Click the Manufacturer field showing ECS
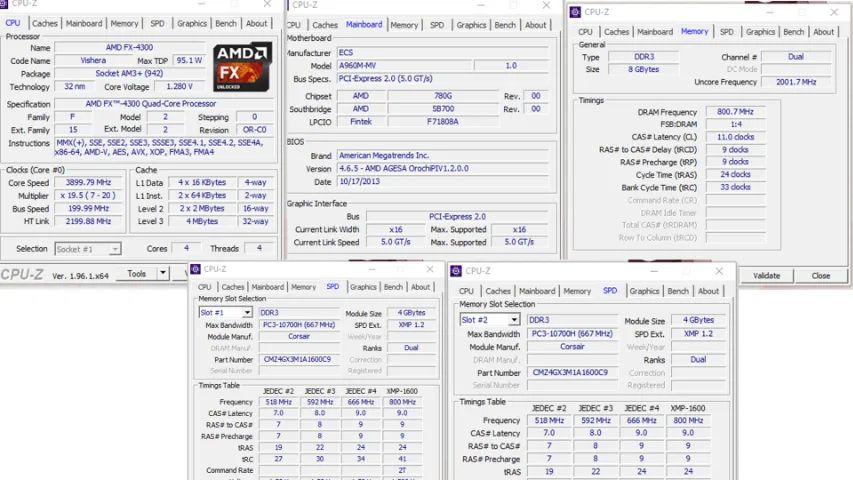This screenshot has height=480, width=853. [x=443, y=53]
